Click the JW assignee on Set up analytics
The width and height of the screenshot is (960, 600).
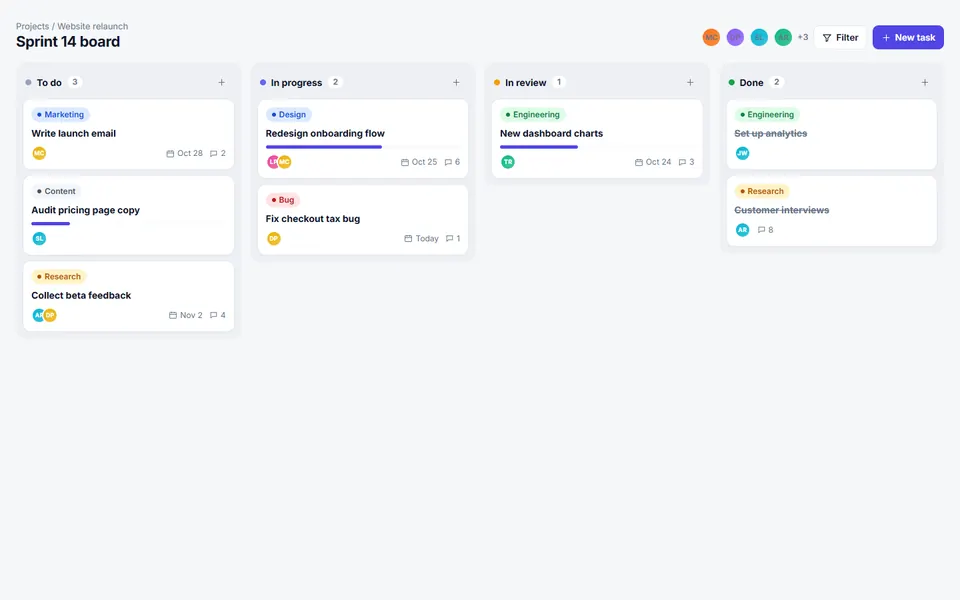(x=742, y=153)
